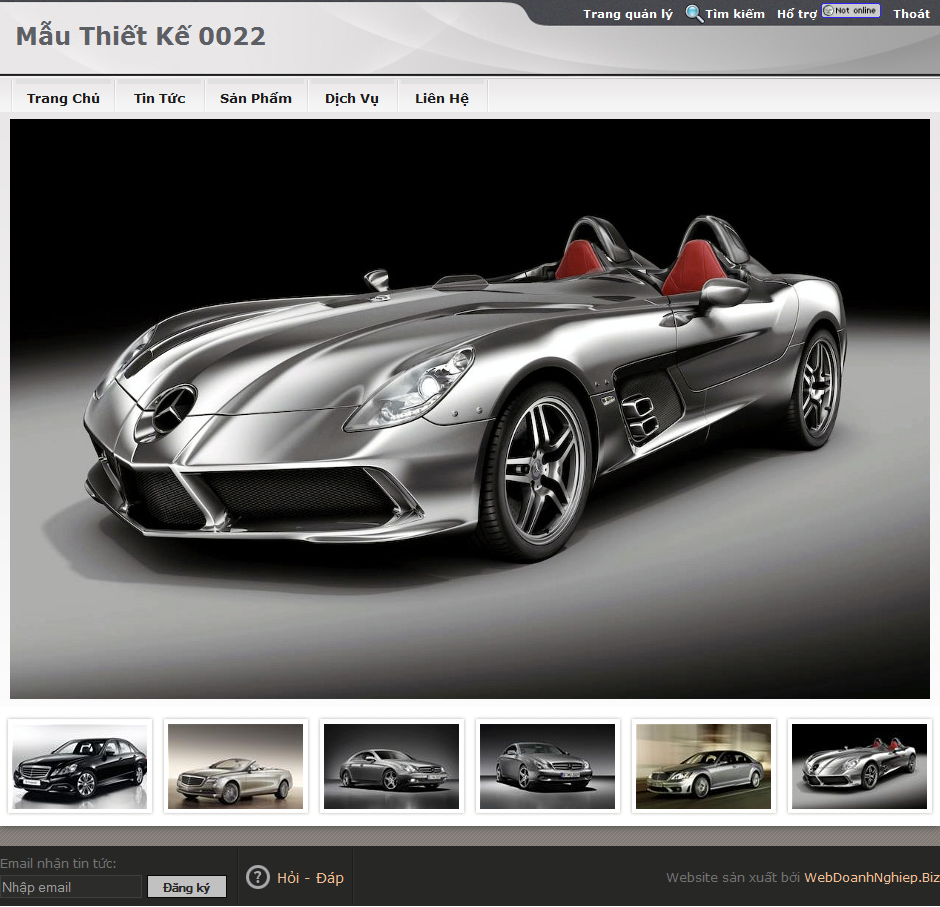Click the Website sản xuất bởi text

(733, 878)
